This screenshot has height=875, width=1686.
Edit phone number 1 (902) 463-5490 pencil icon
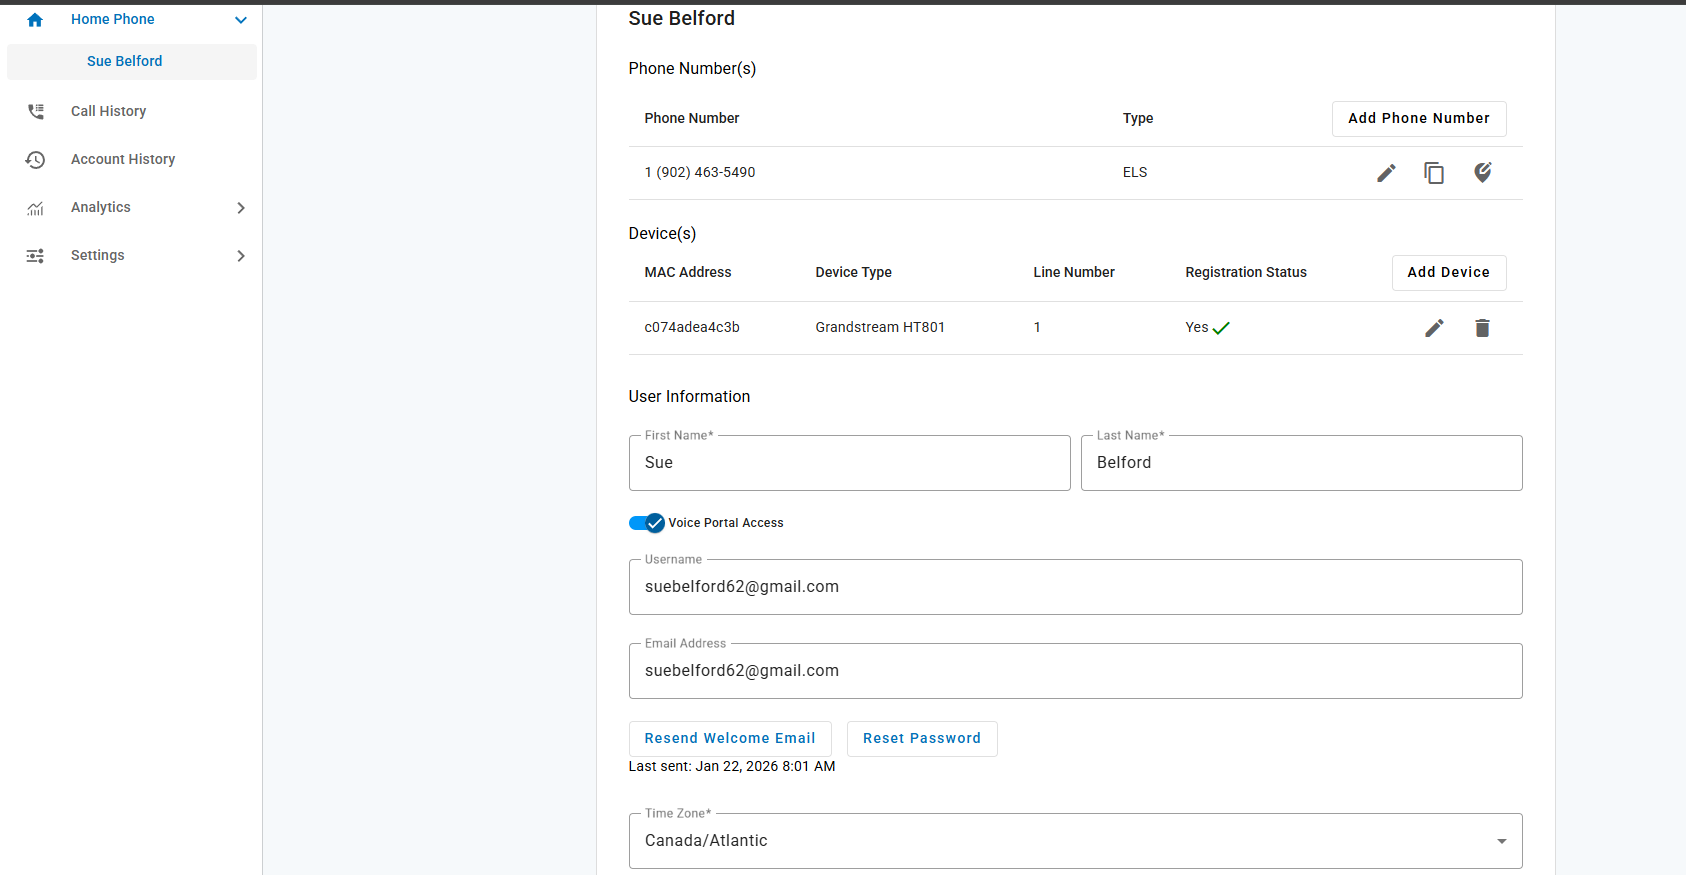click(1386, 173)
